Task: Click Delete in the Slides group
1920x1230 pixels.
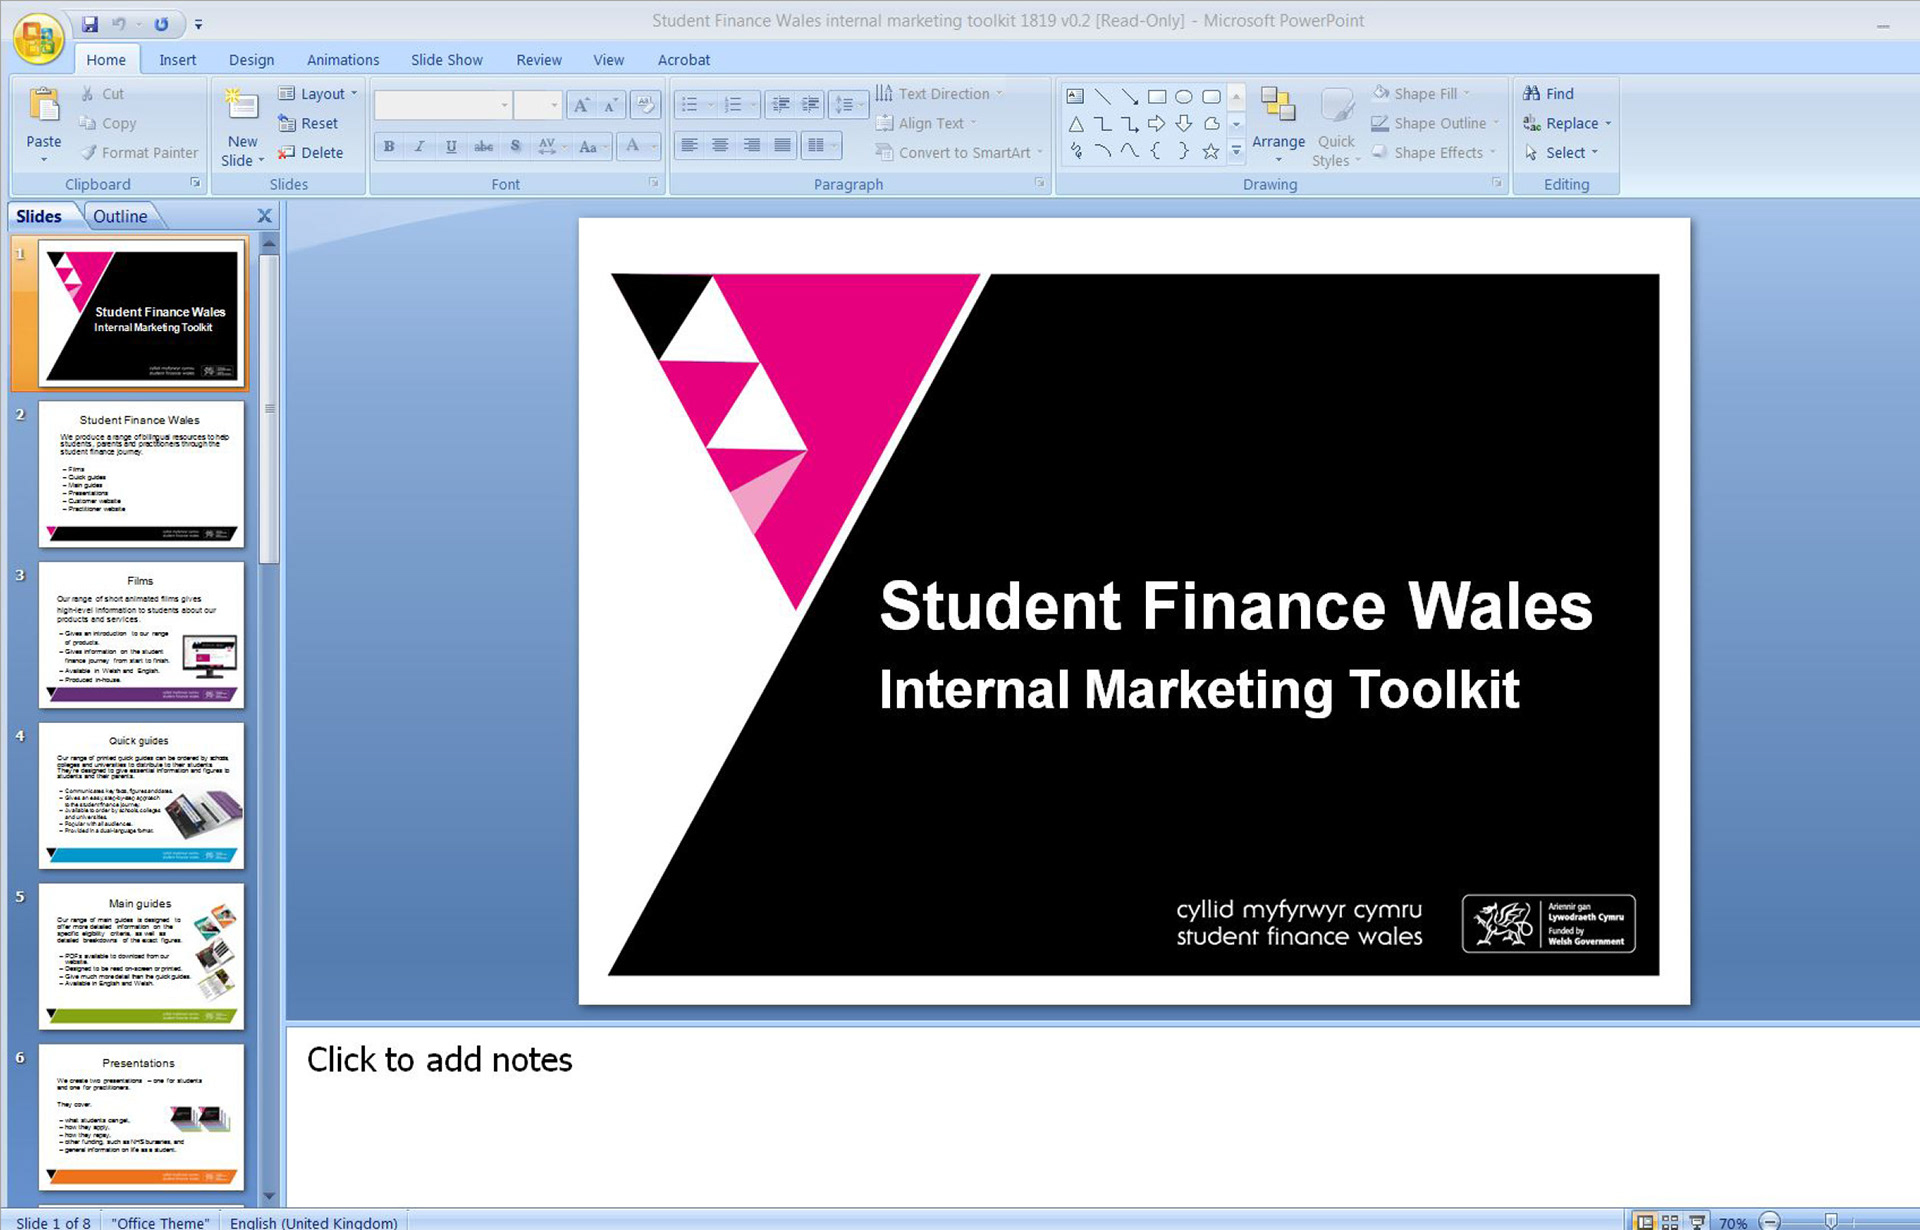Action: [310, 152]
